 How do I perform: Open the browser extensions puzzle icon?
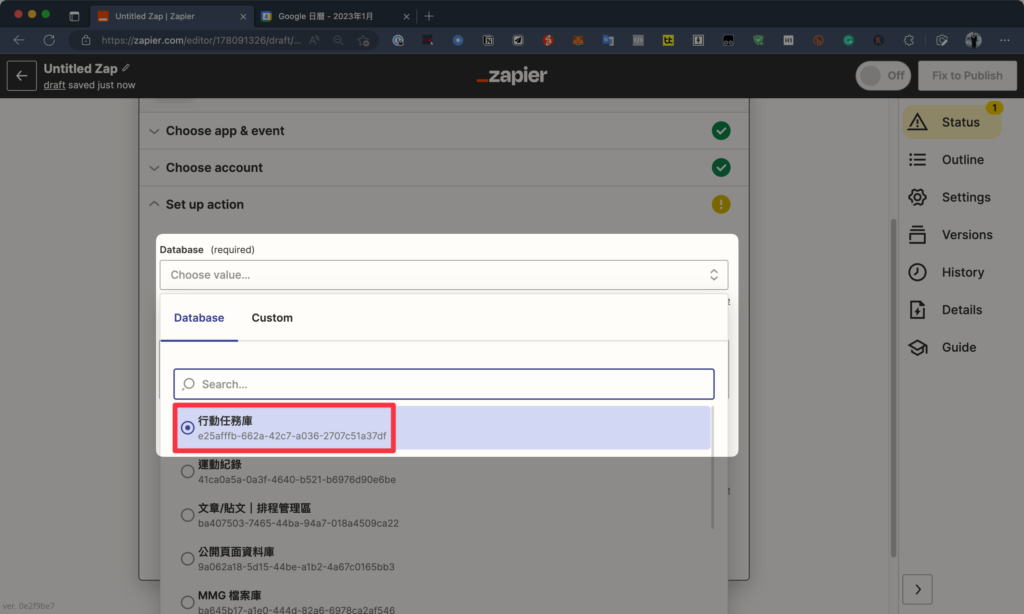(x=908, y=40)
